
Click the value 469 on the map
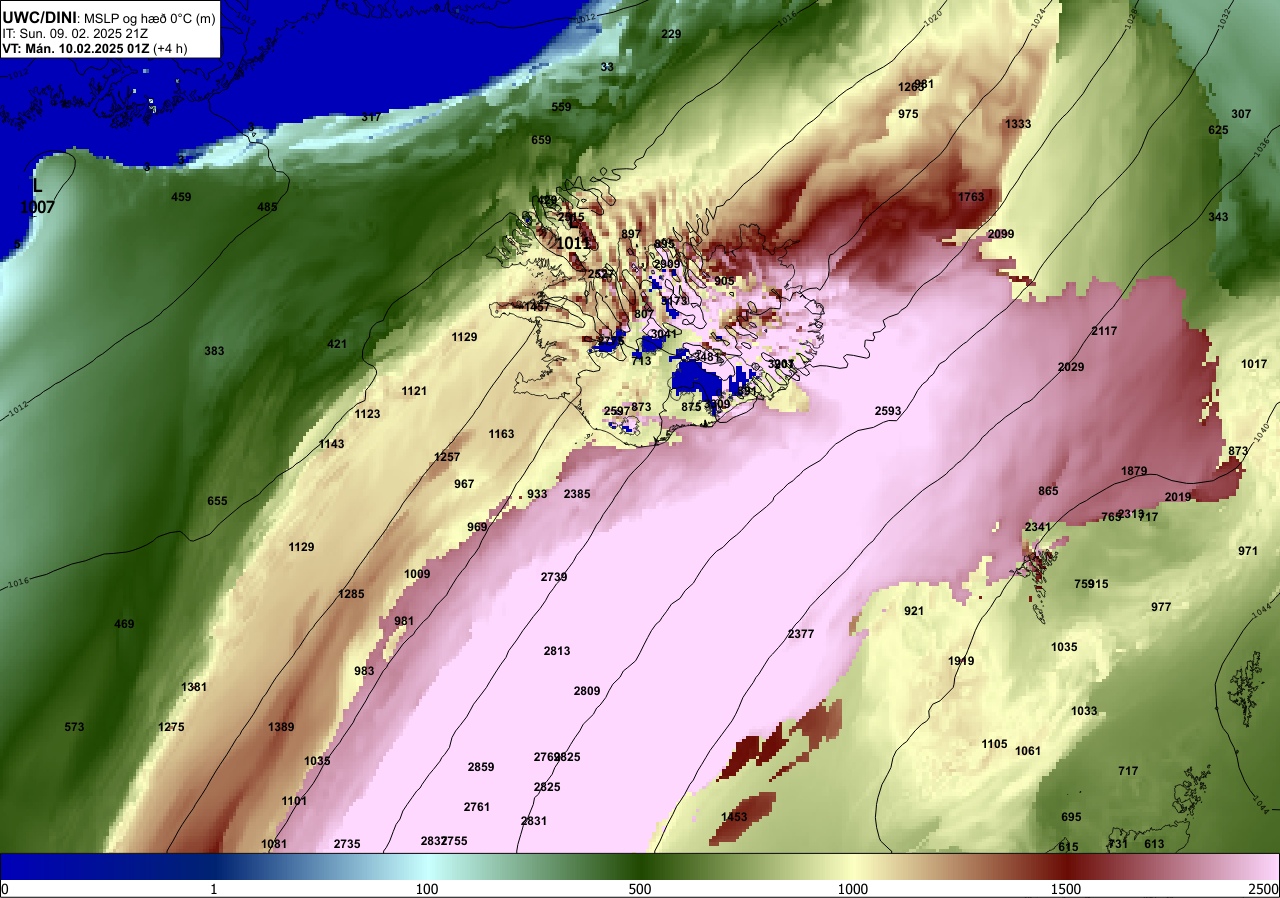tap(124, 624)
